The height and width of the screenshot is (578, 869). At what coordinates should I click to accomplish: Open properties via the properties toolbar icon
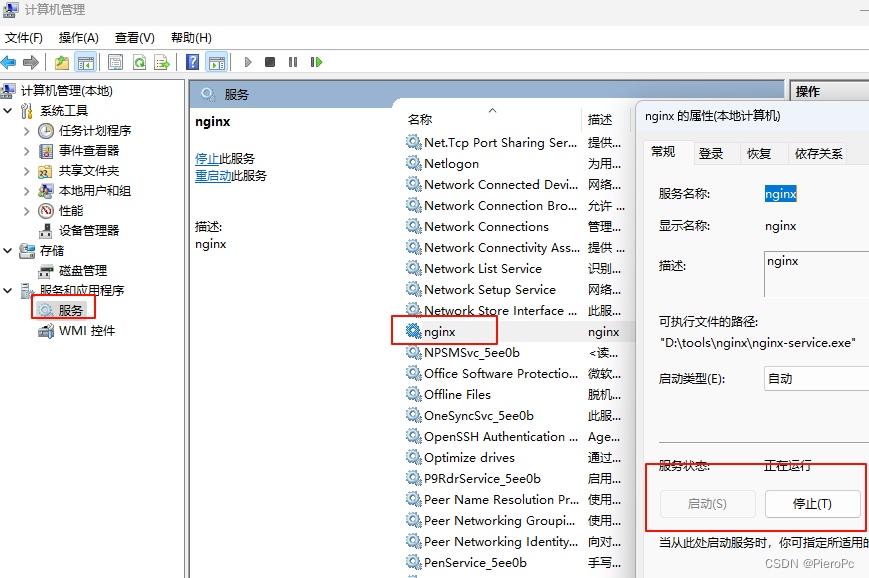(x=113, y=62)
